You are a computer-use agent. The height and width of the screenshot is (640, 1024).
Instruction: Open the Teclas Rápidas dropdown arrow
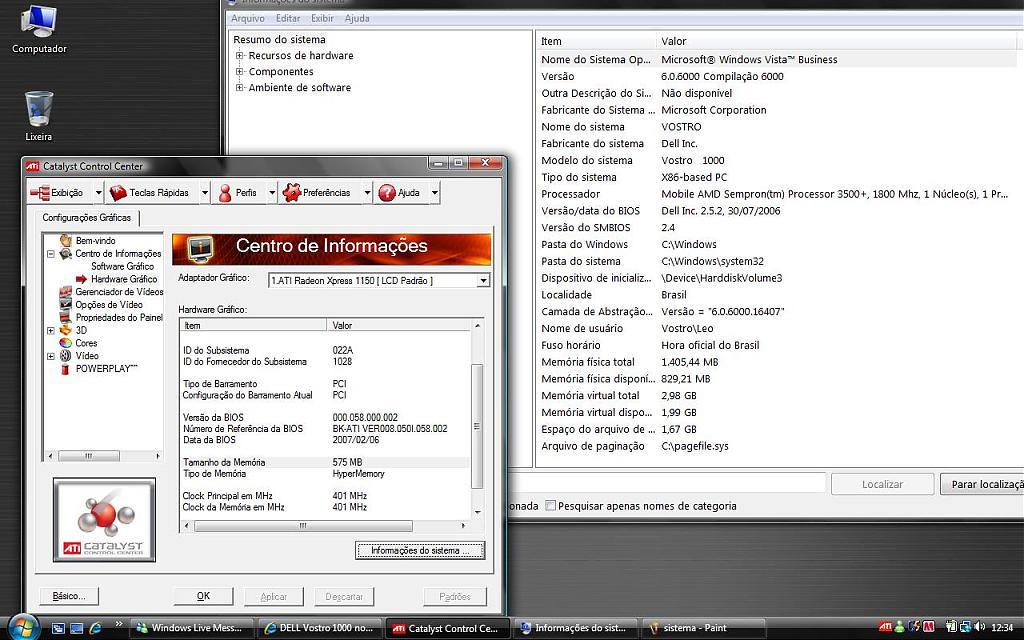coord(205,193)
